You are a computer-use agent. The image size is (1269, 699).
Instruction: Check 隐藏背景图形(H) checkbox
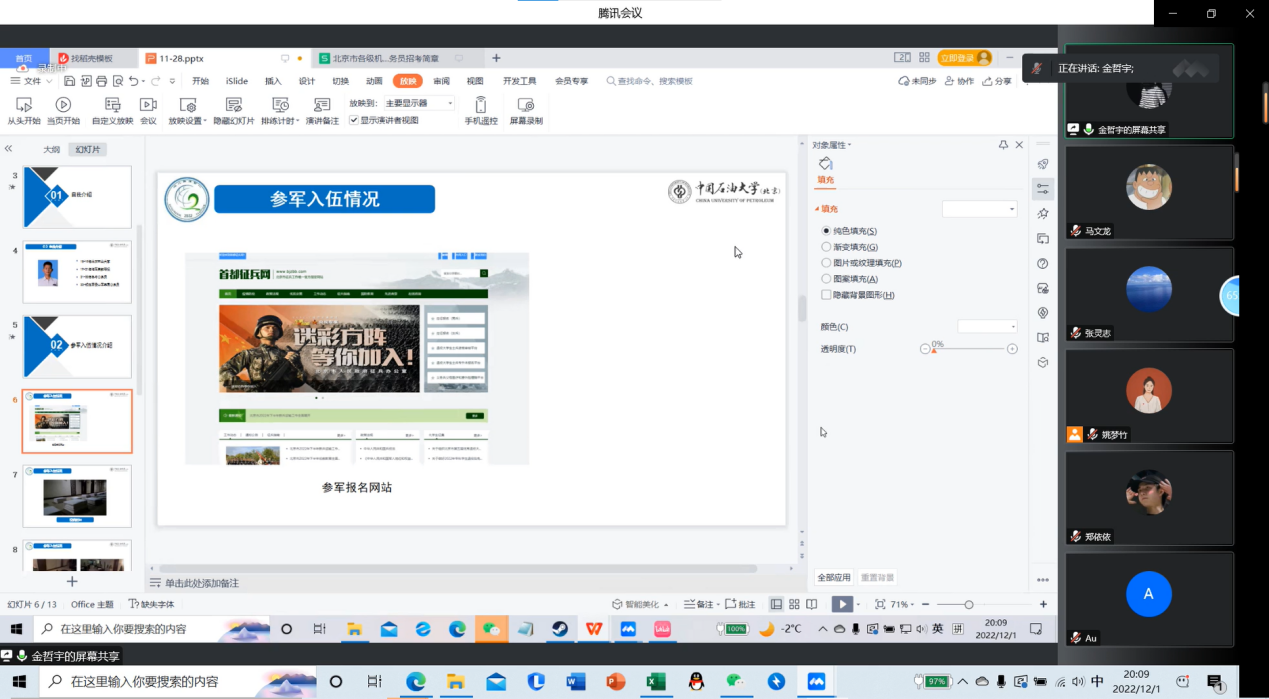[x=826, y=295]
